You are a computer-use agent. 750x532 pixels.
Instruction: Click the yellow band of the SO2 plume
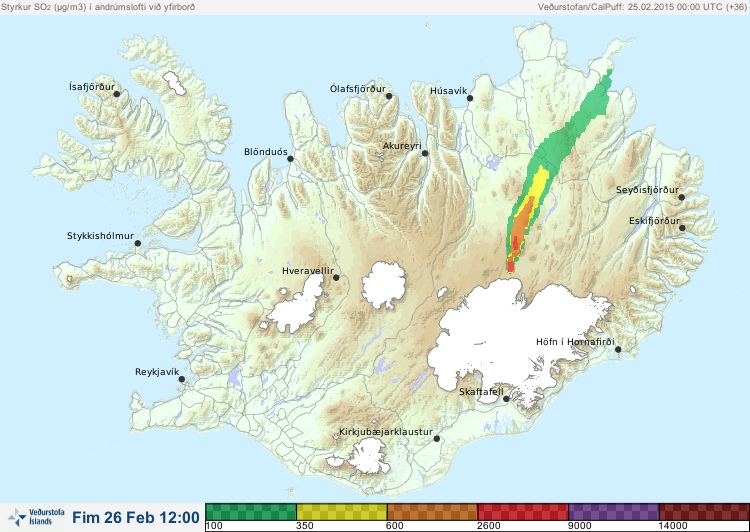(540, 182)
